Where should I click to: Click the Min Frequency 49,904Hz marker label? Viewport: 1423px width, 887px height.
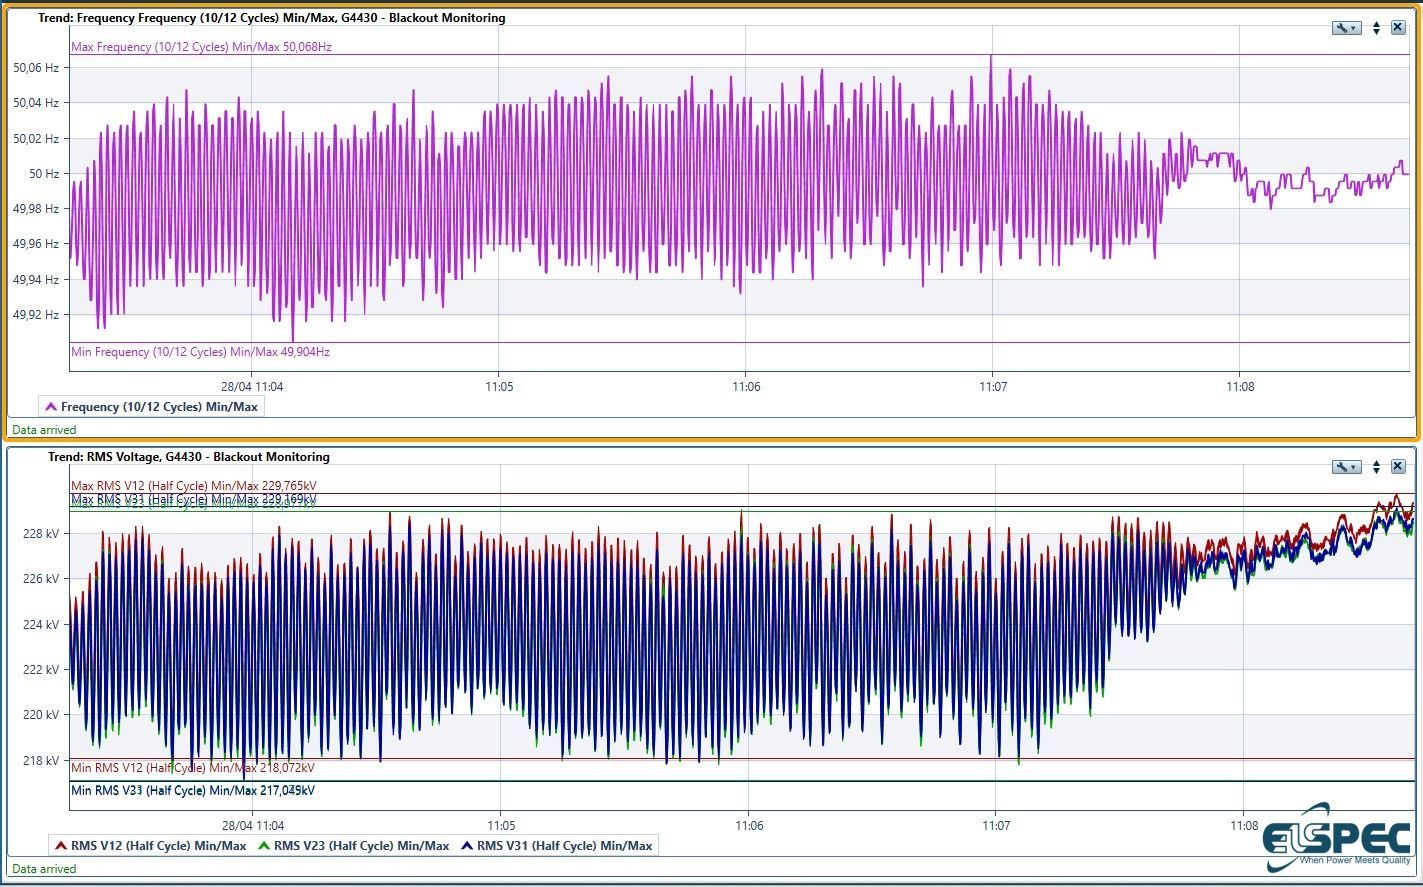pos(200,352)
